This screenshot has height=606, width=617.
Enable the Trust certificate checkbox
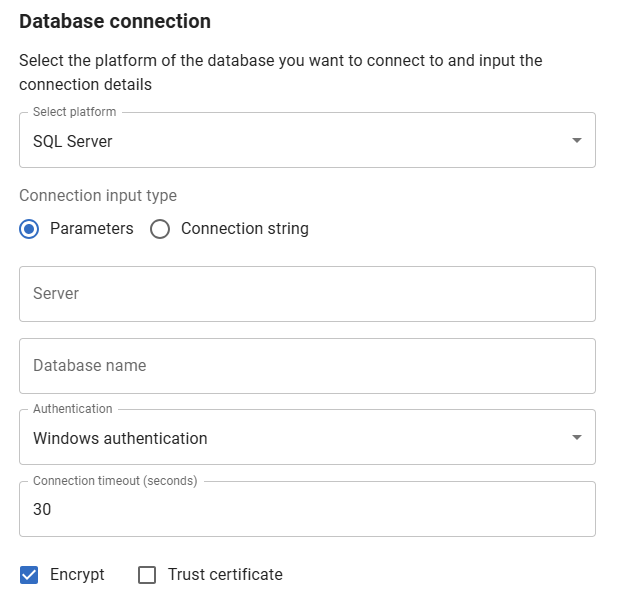pos(147,575)
